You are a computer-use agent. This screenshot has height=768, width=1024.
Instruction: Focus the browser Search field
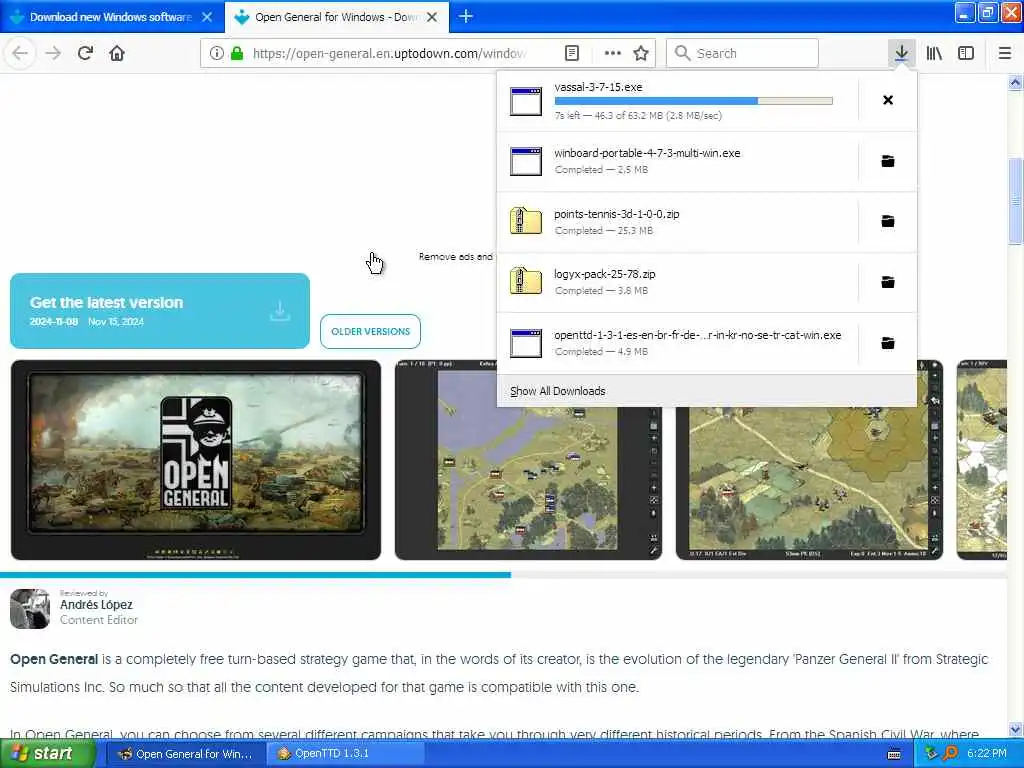coord(743,53)
